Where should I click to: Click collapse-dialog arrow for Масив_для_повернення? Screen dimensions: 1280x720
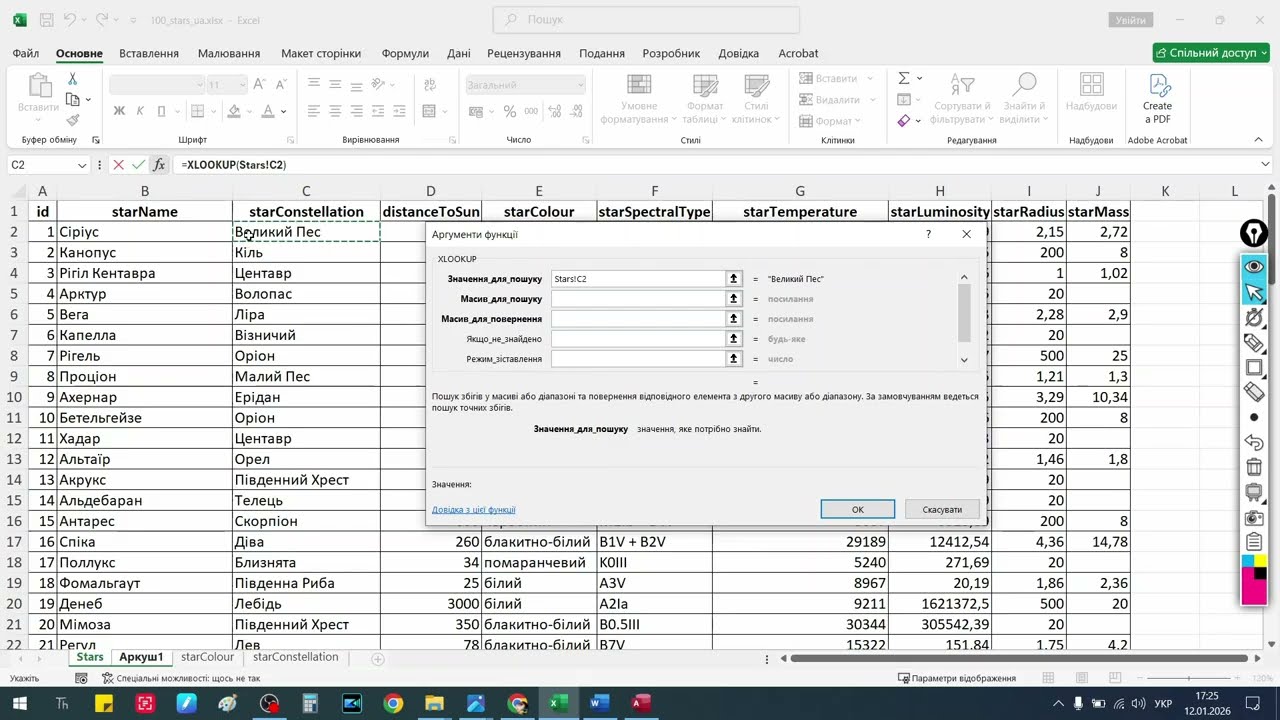[x=734, y=319]
